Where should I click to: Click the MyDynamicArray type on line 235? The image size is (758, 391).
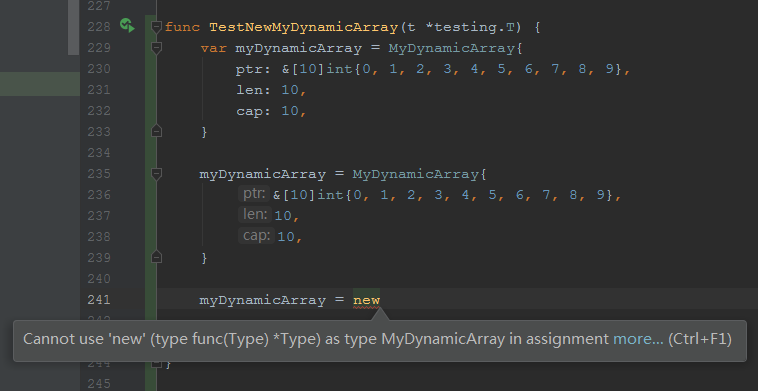pyautogui.click(x=415, y=174)
